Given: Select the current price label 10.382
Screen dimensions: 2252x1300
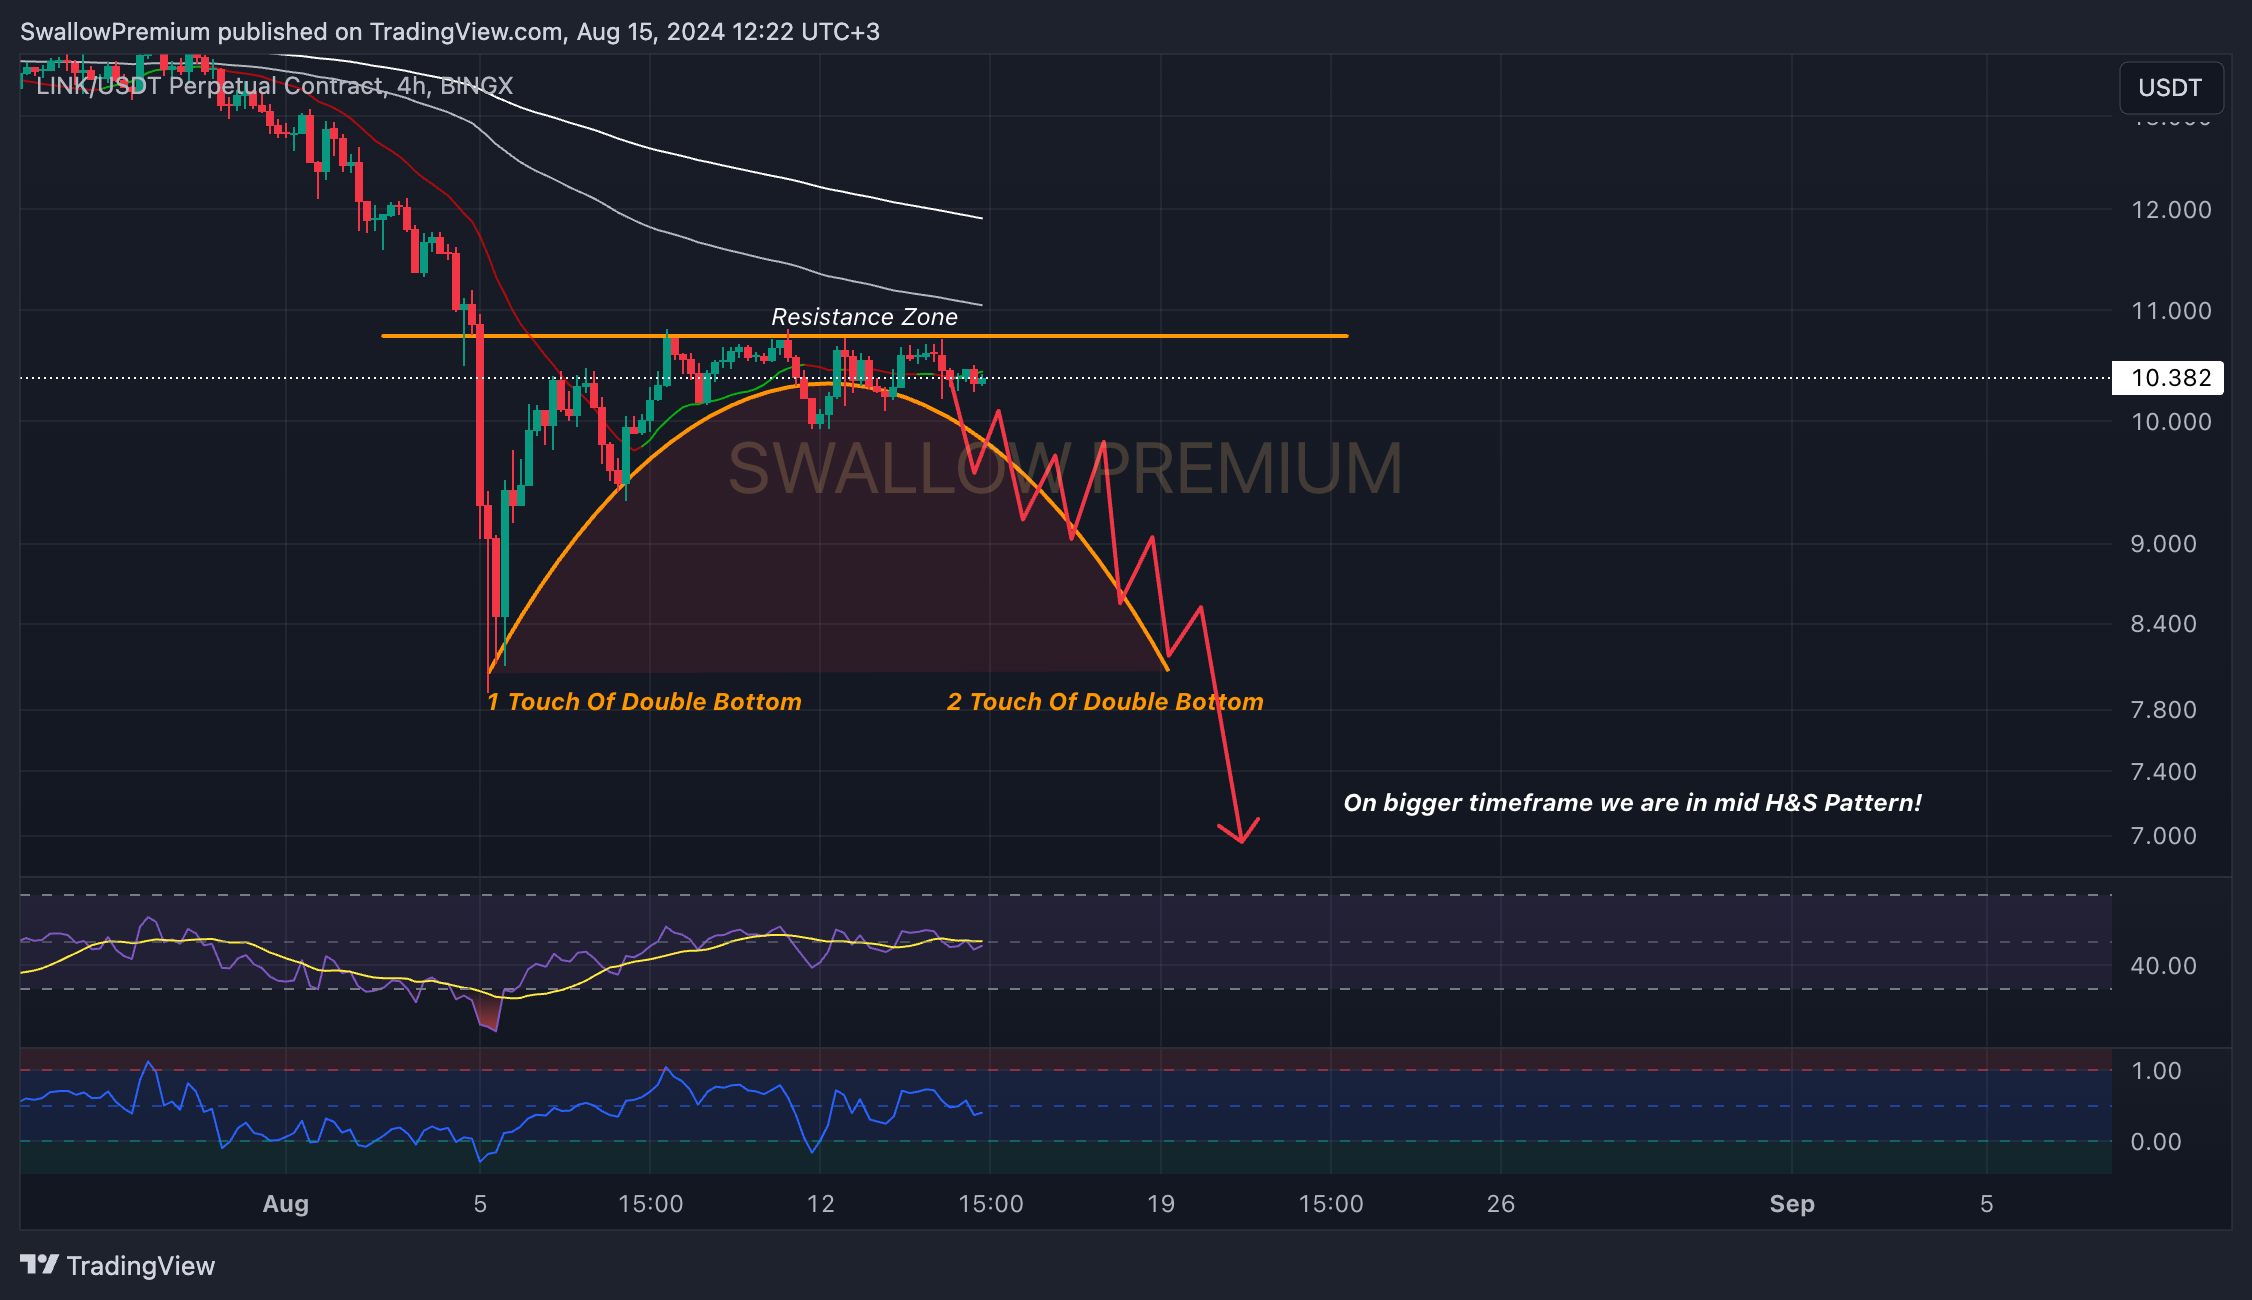Looking at the screenshot, I should (2170, 378).
